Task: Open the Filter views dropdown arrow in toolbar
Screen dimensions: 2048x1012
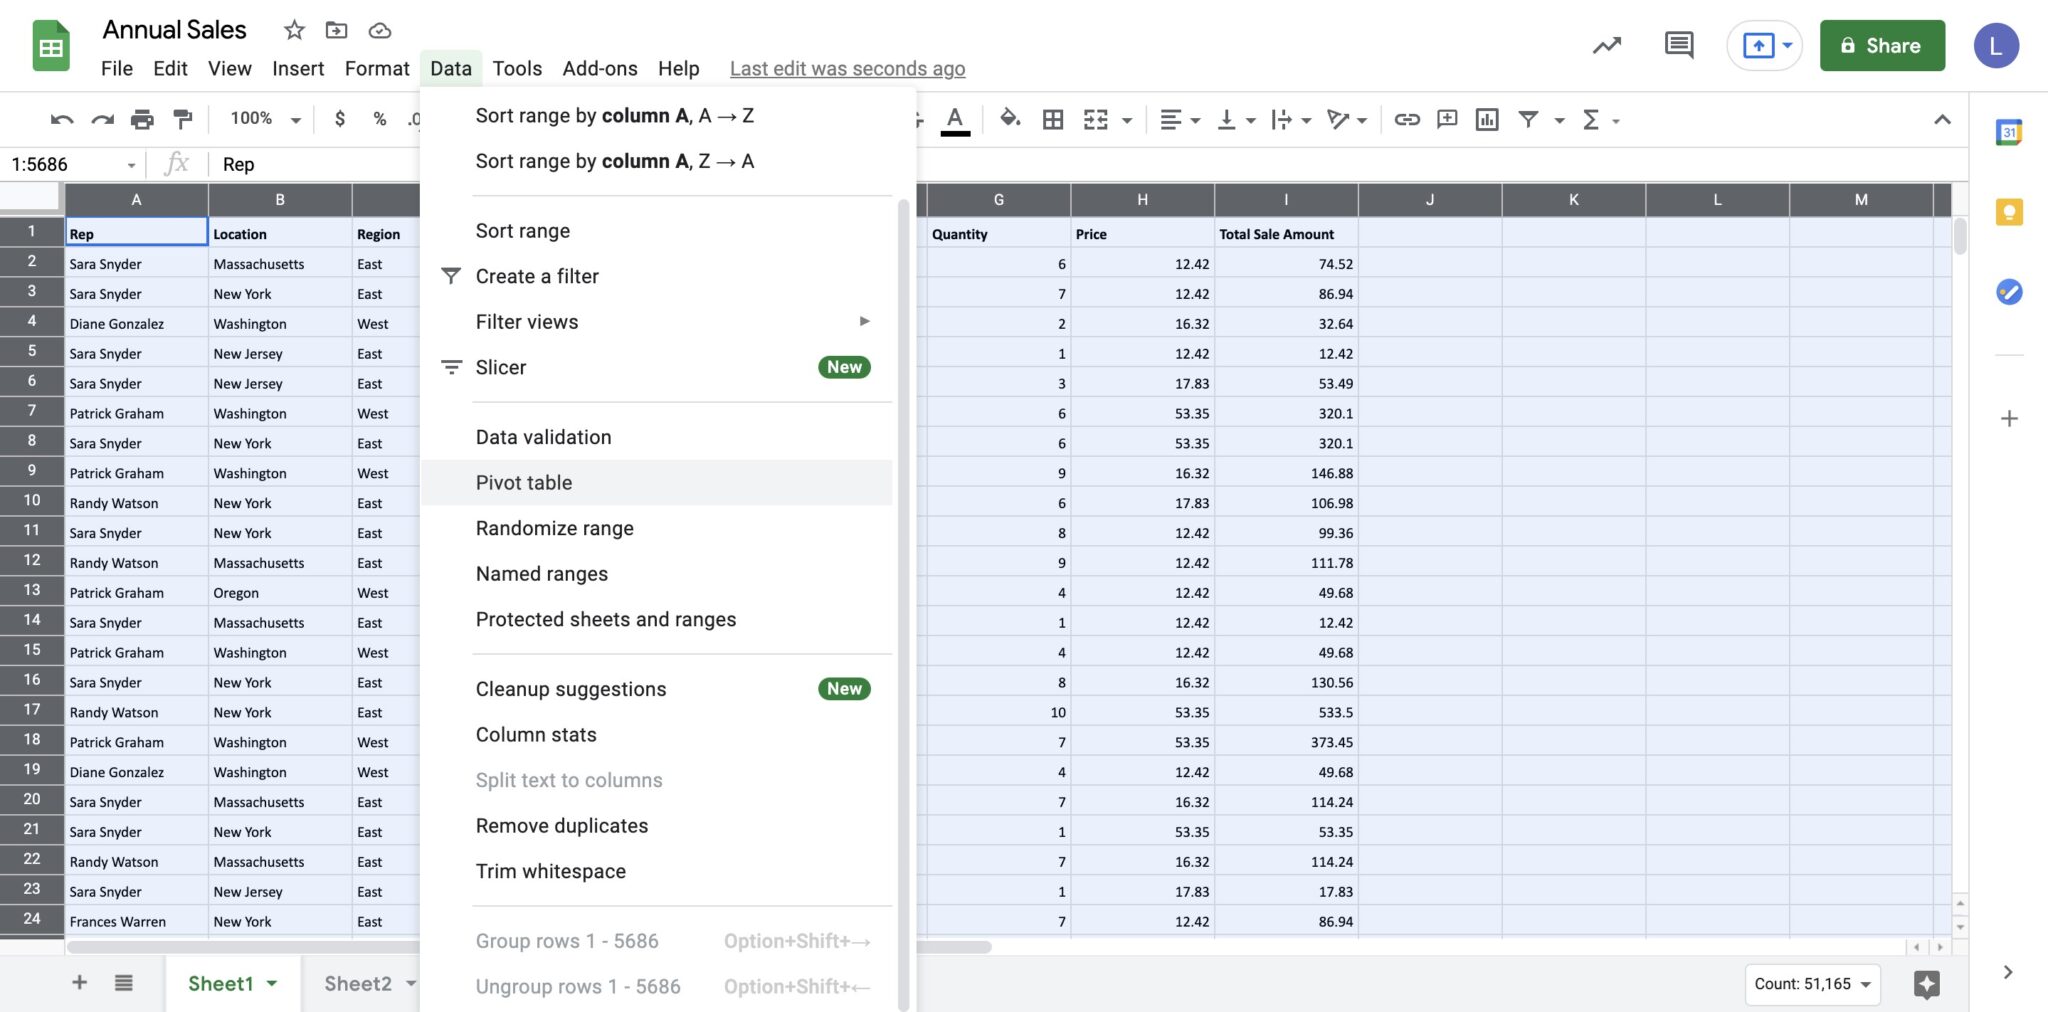Action: [1559, 121]
